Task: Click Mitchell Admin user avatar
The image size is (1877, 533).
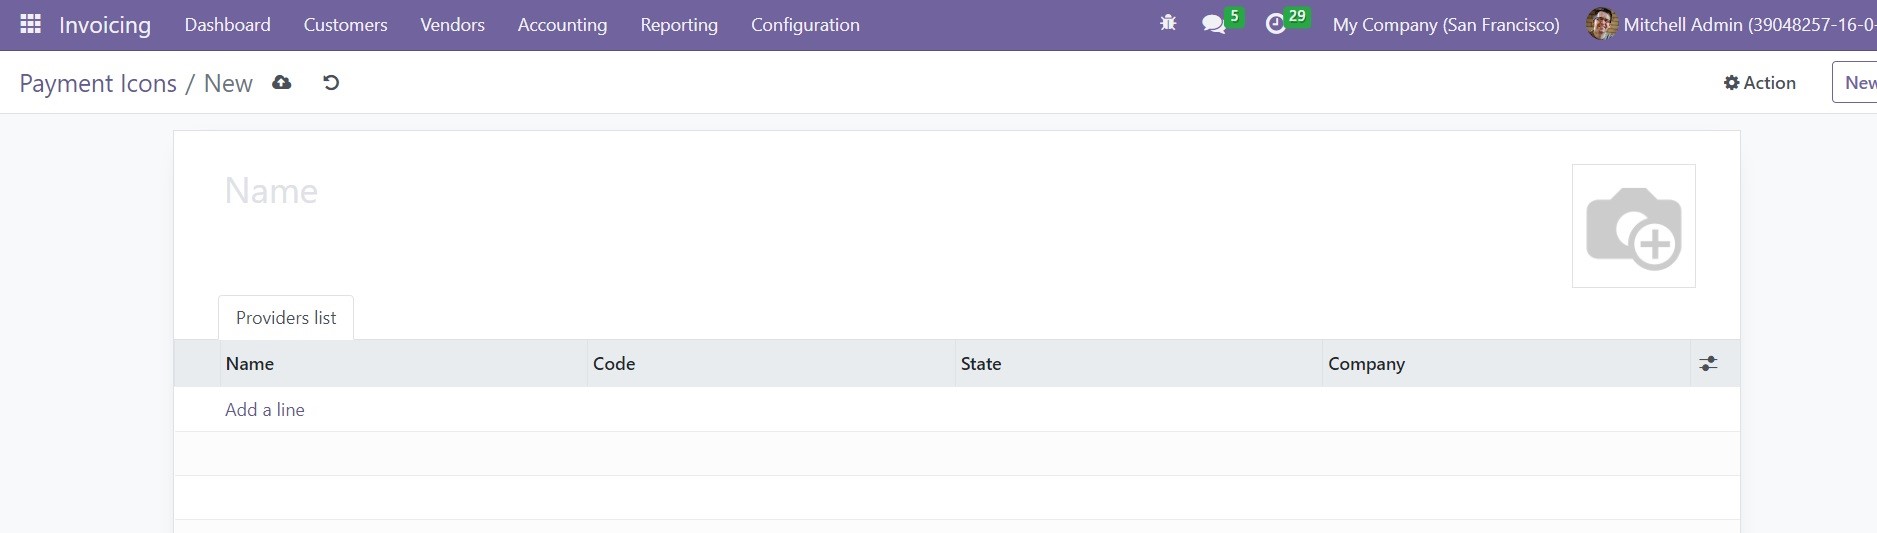Action: tap(1602, 24)
